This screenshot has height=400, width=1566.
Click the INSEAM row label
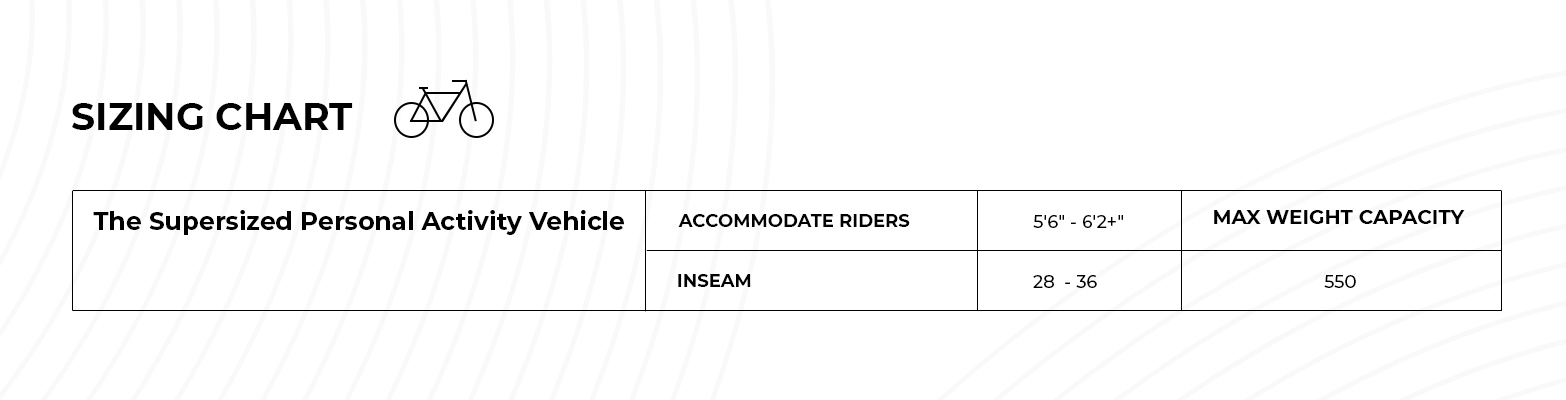coord(714,281)
